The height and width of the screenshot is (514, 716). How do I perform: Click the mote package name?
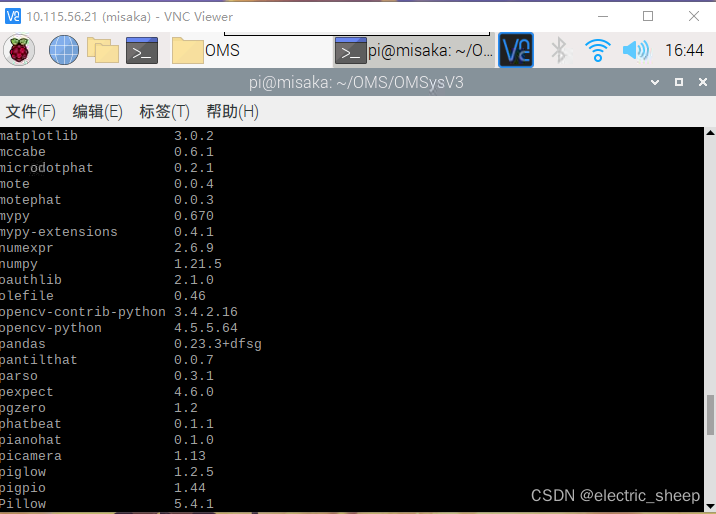click(15, 184)
